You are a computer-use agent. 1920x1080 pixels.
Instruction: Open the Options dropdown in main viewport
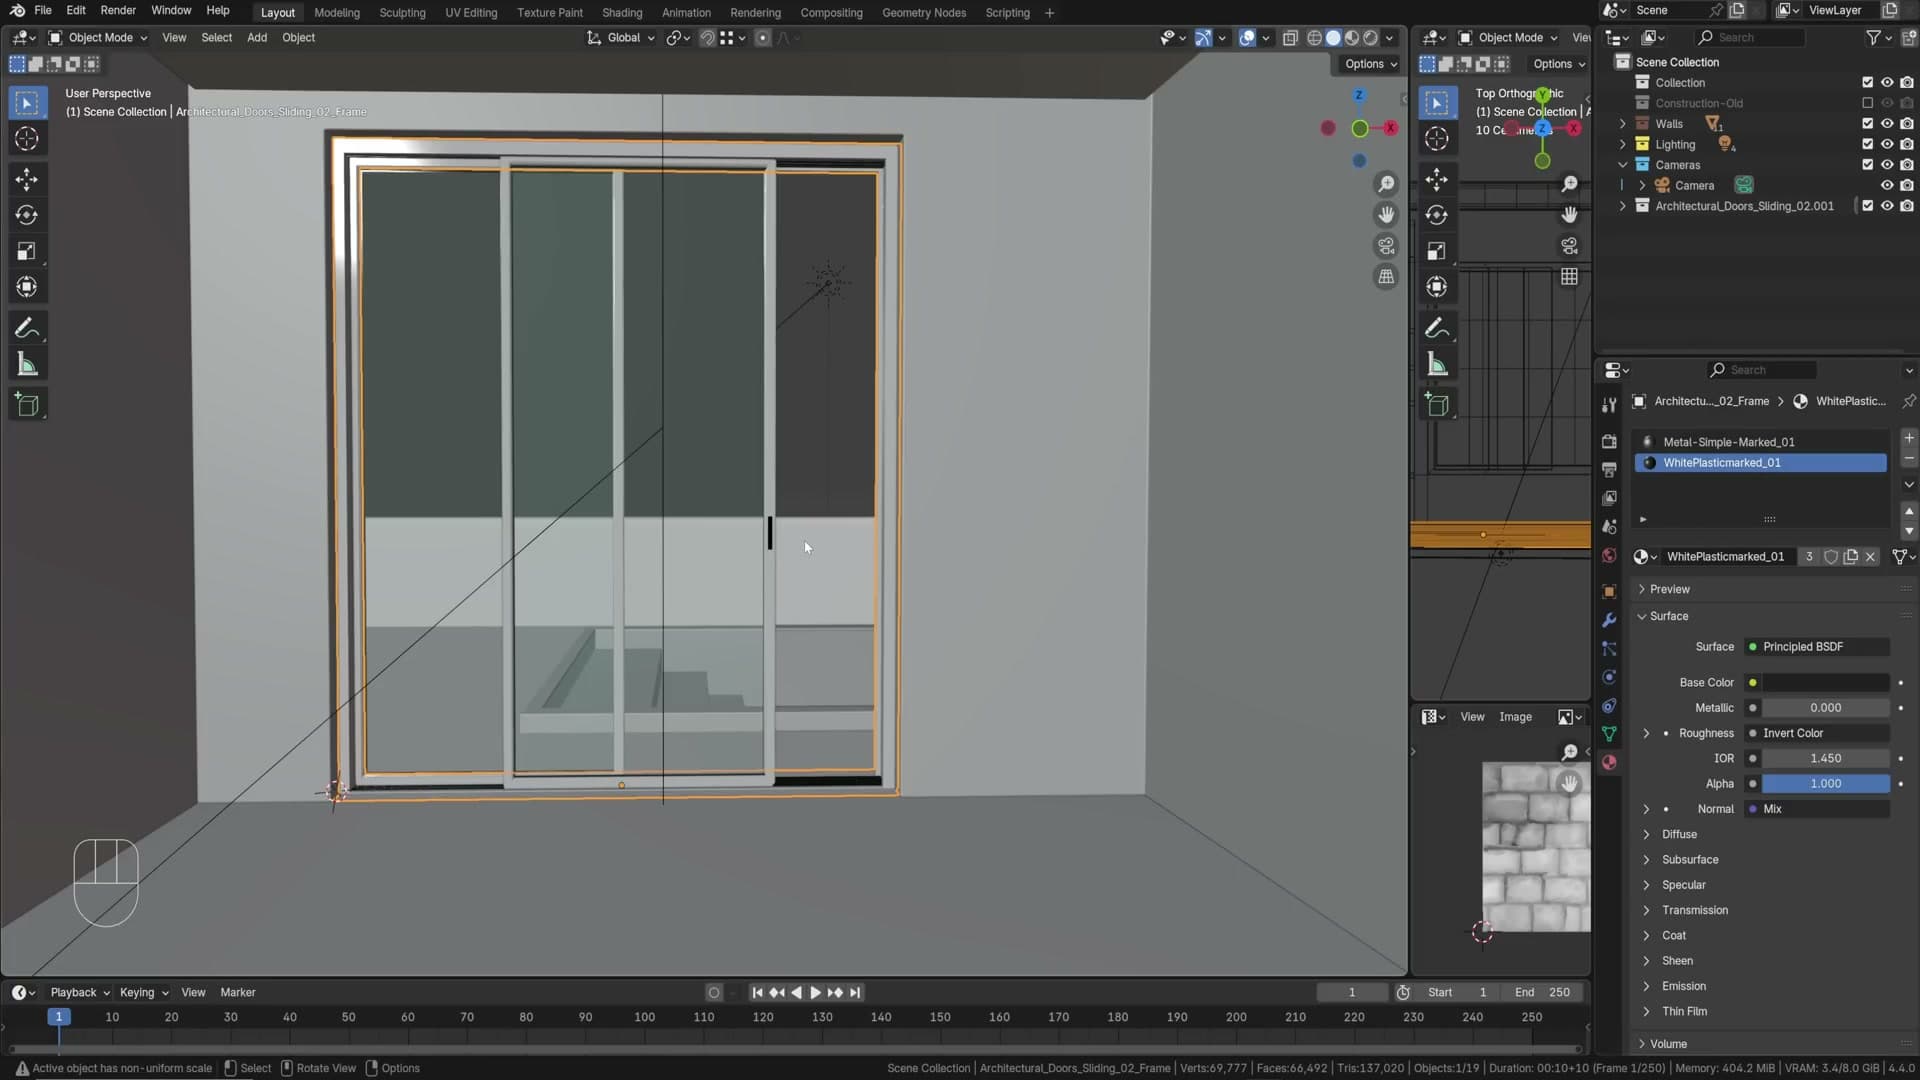[x=1371, y=64]
